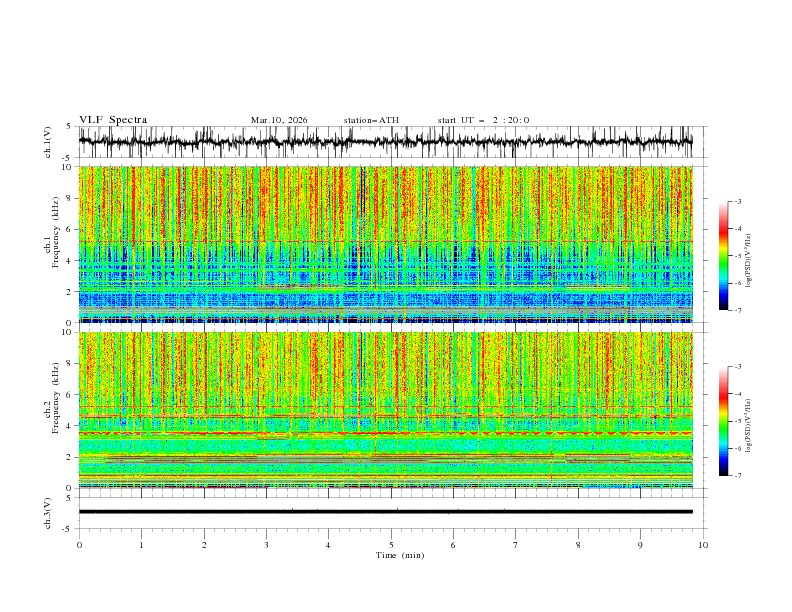792x612 pixels.
Task: Click the "VLF Spectra" title text
Action: [113, 120]
